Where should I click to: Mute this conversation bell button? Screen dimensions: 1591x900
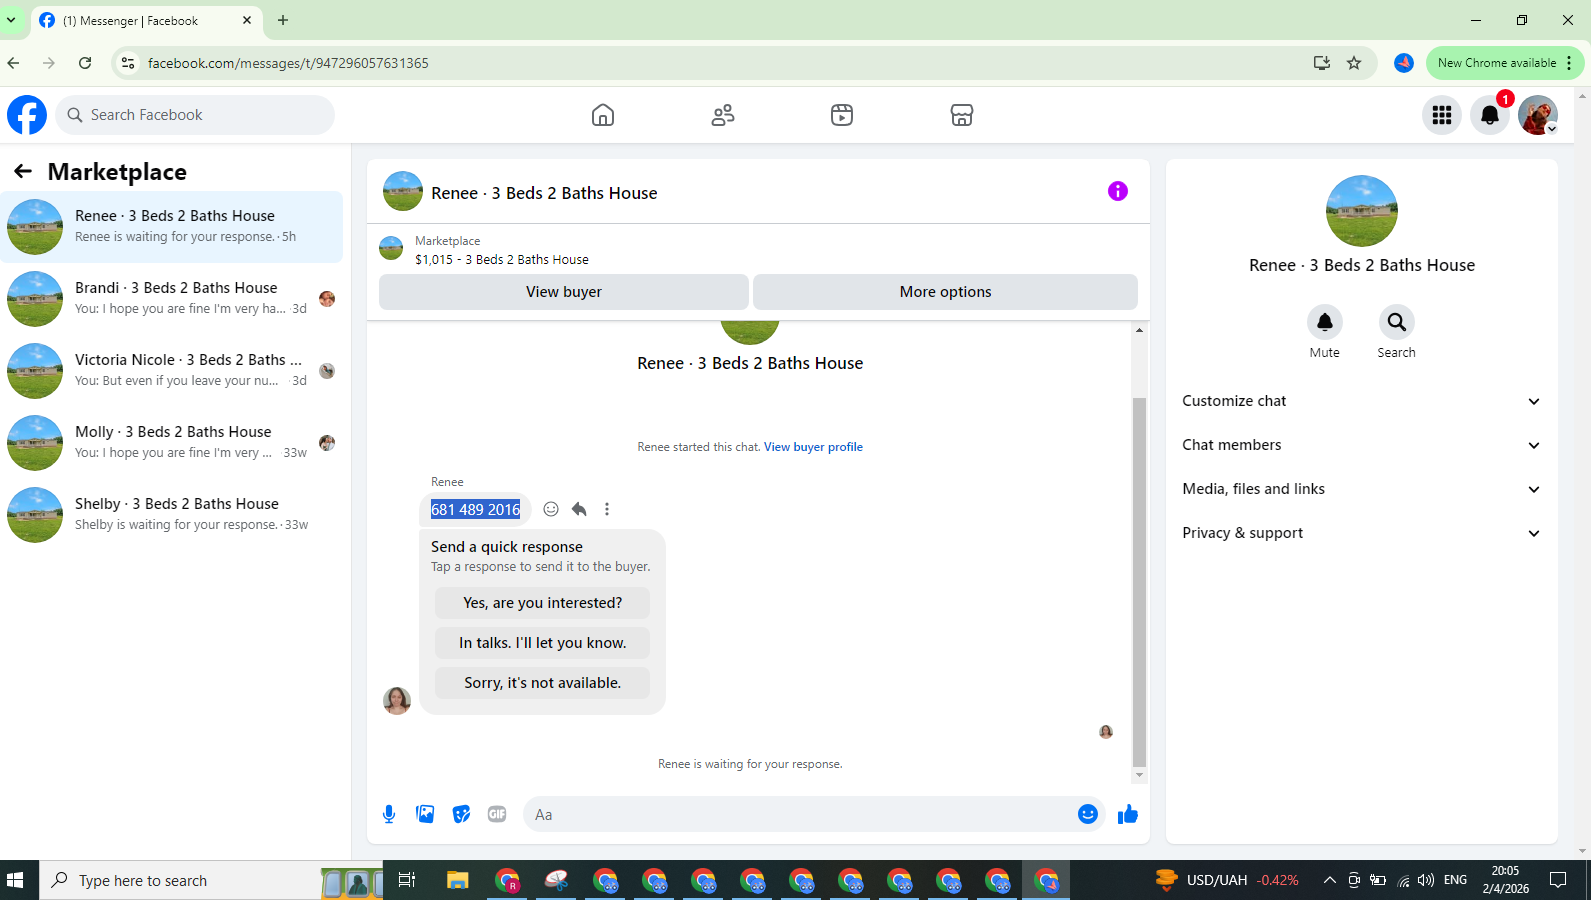click(x=1325, y=322)
